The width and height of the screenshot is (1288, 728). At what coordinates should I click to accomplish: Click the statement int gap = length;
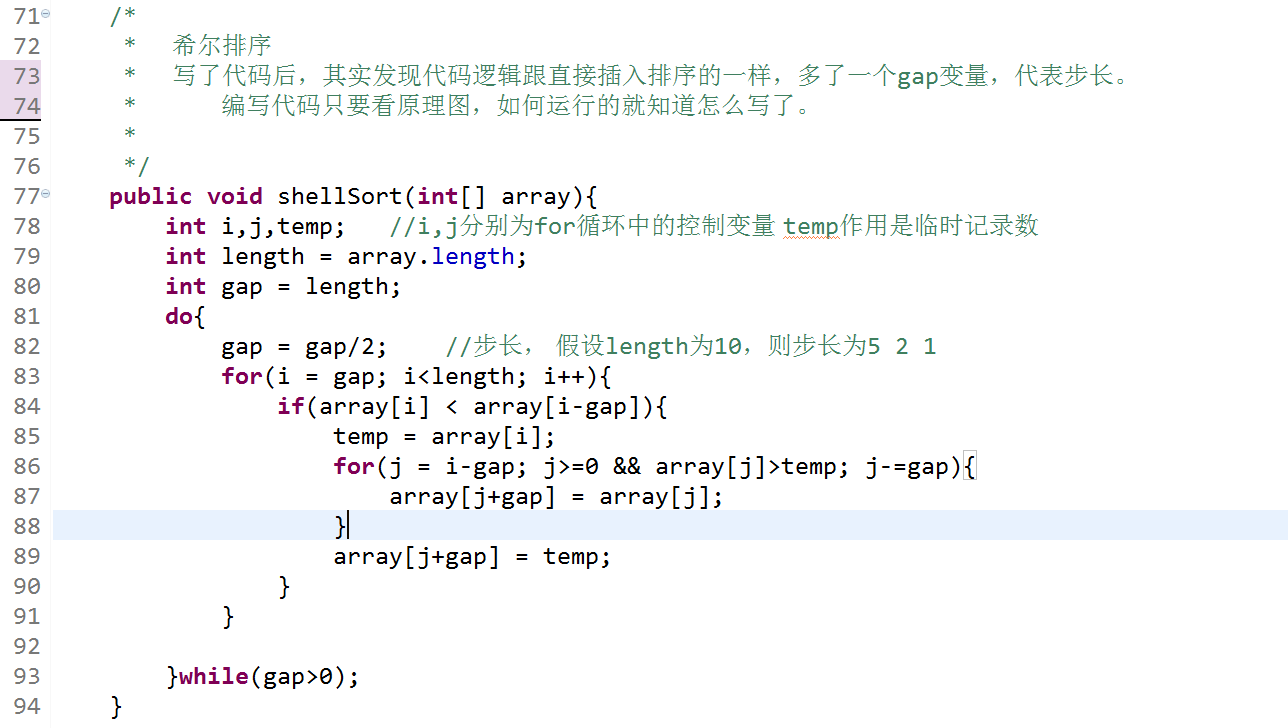pyautogui.click(x=283, y=286)
